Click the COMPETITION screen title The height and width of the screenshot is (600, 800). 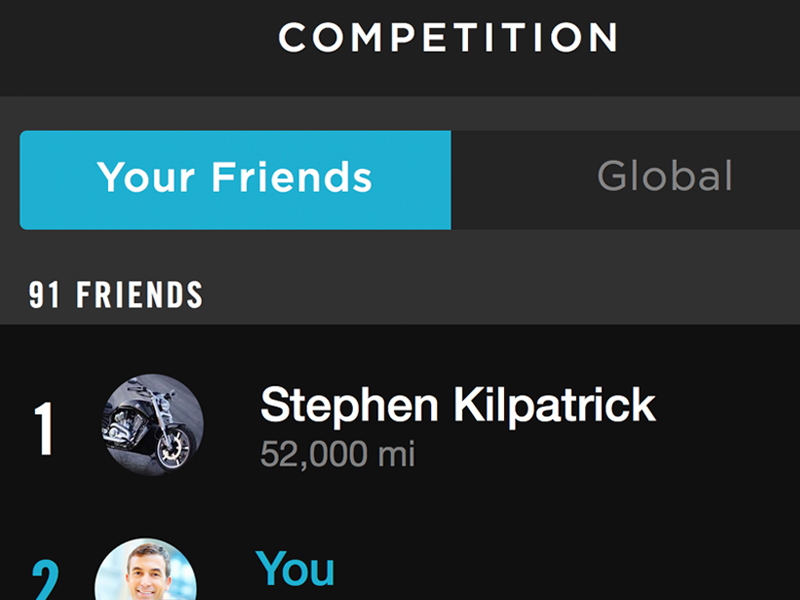[448, 37]
